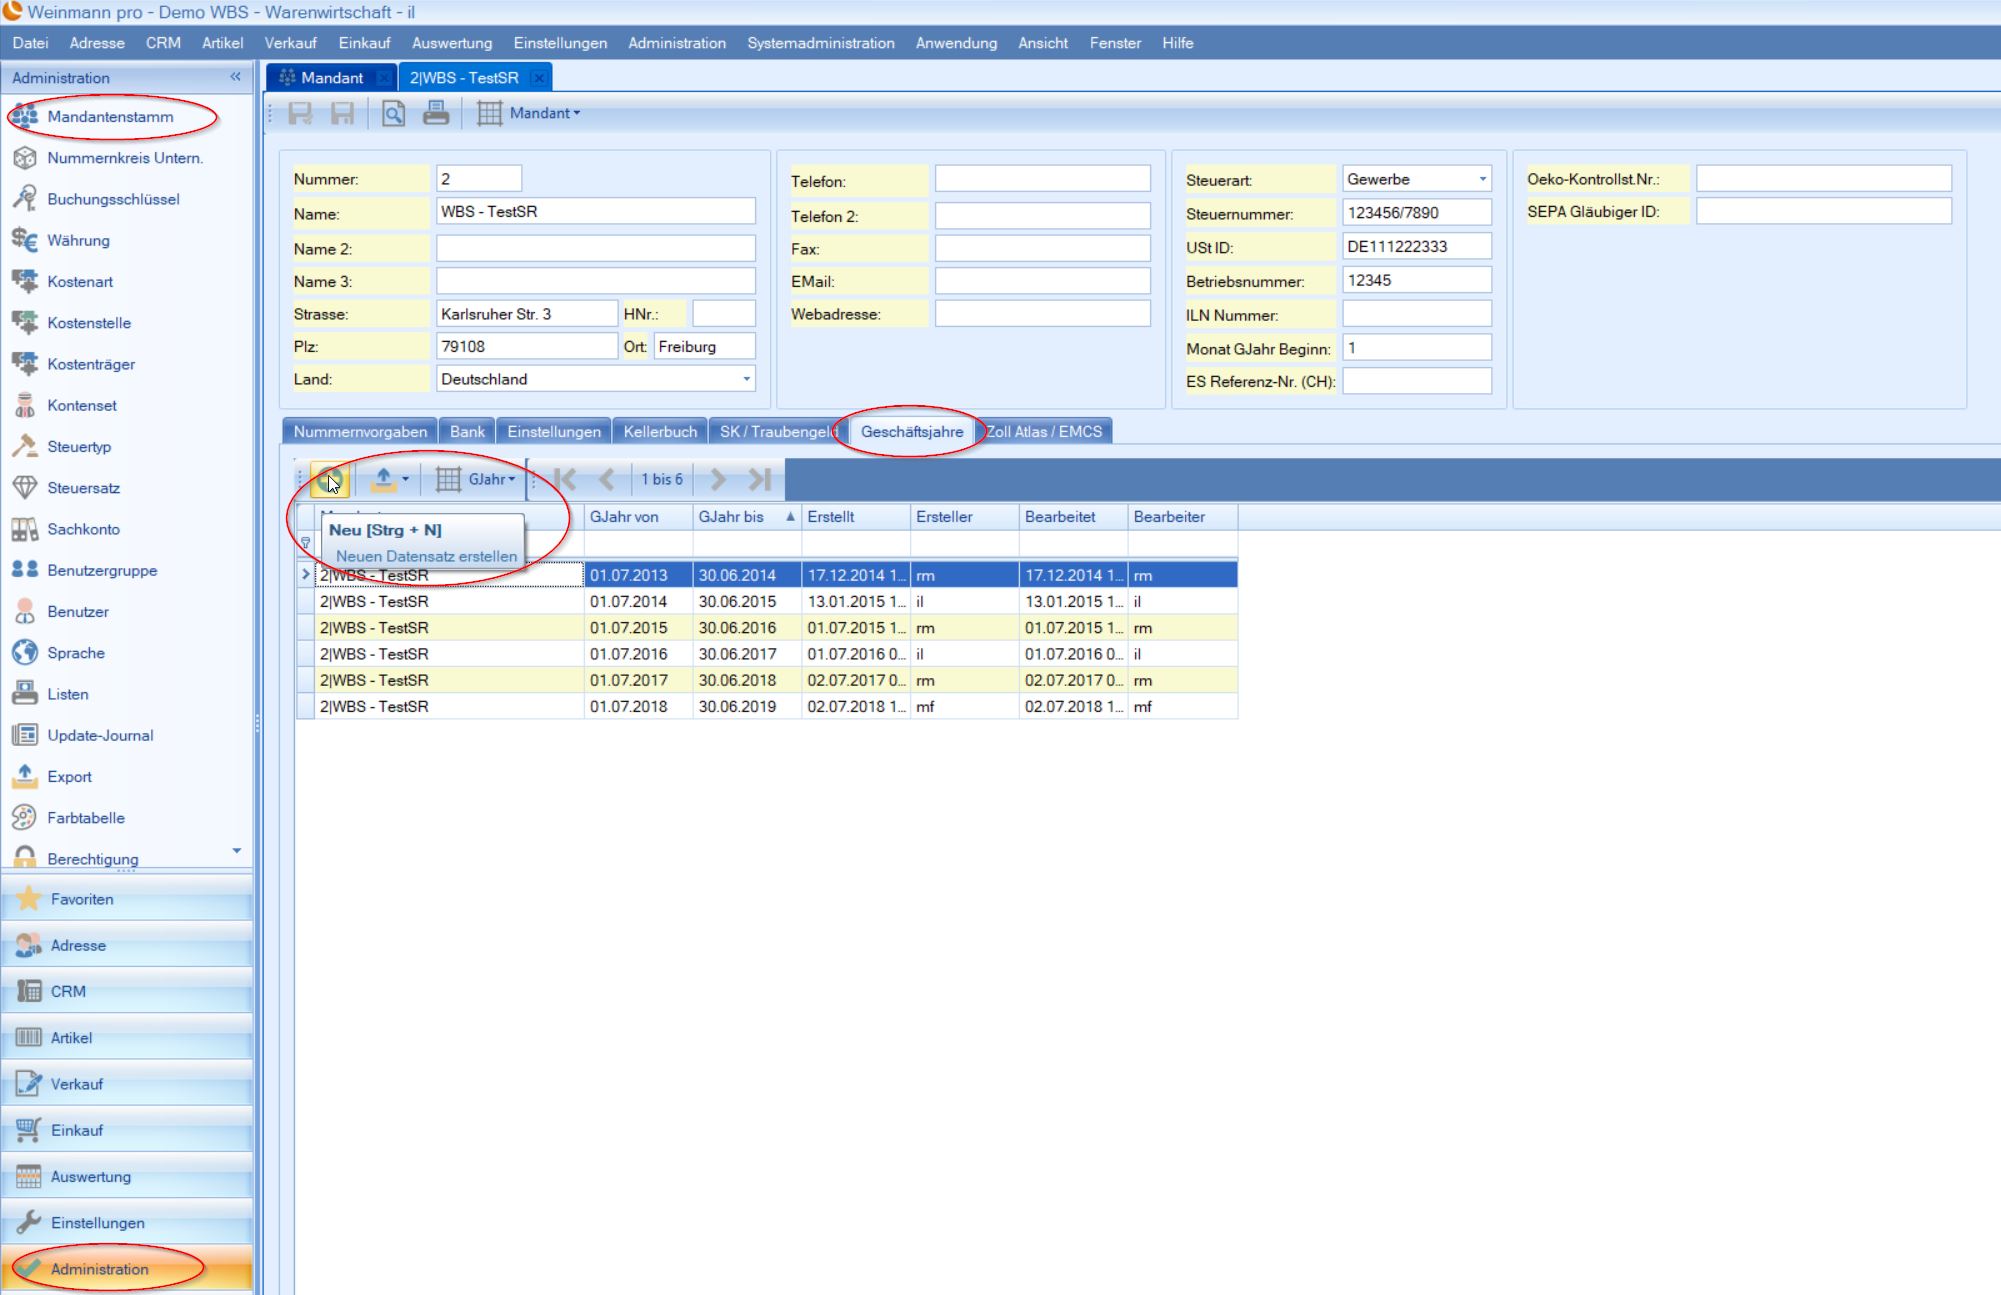Open Export in sidebar
2001x1295 pixels.
coord(69,776)
